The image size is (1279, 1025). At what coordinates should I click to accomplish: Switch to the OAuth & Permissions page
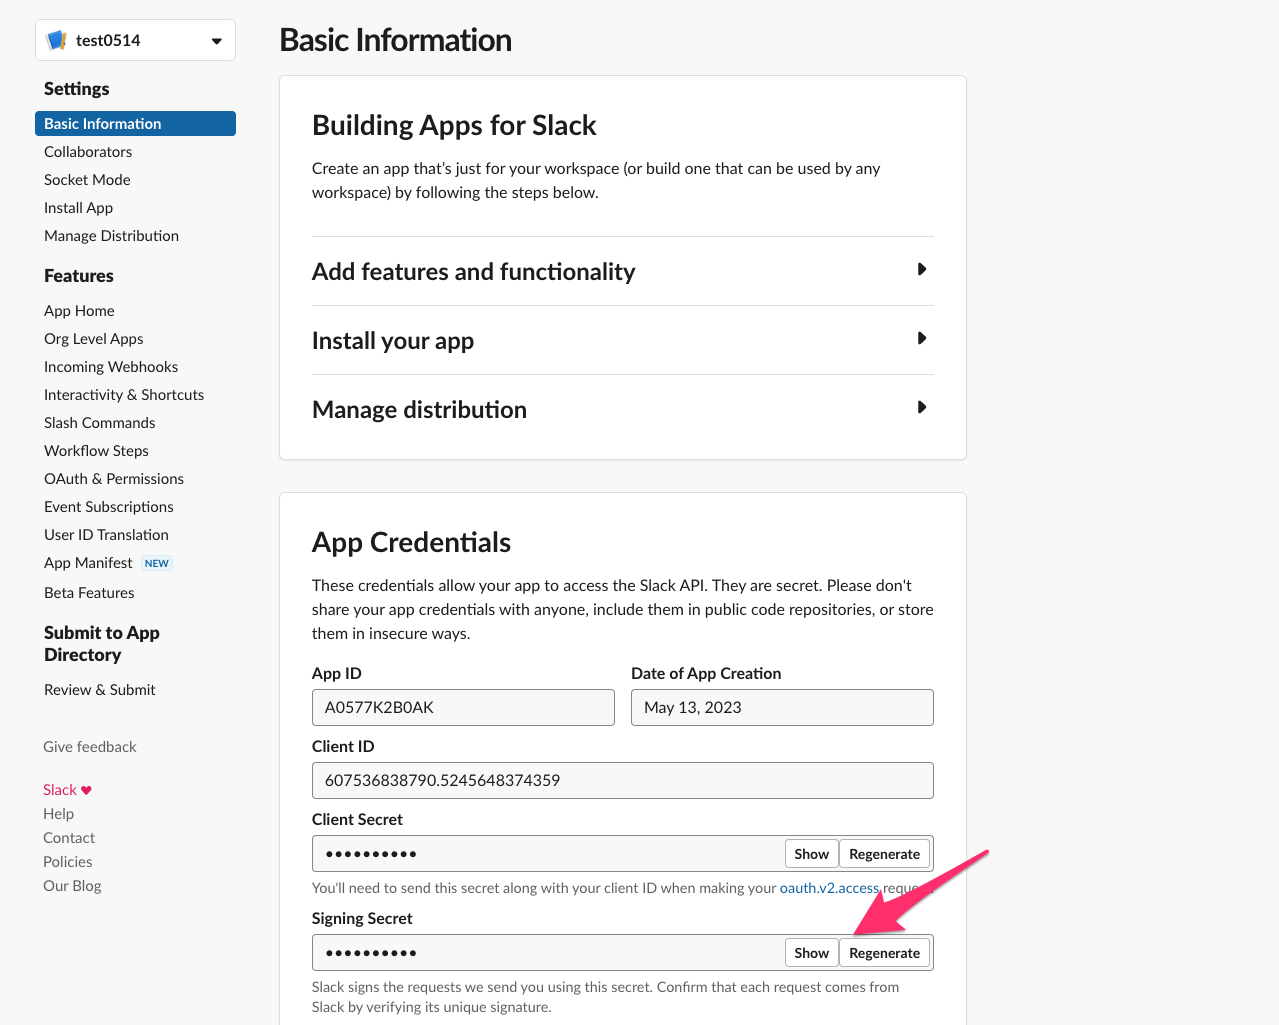(x=113, y=478)
